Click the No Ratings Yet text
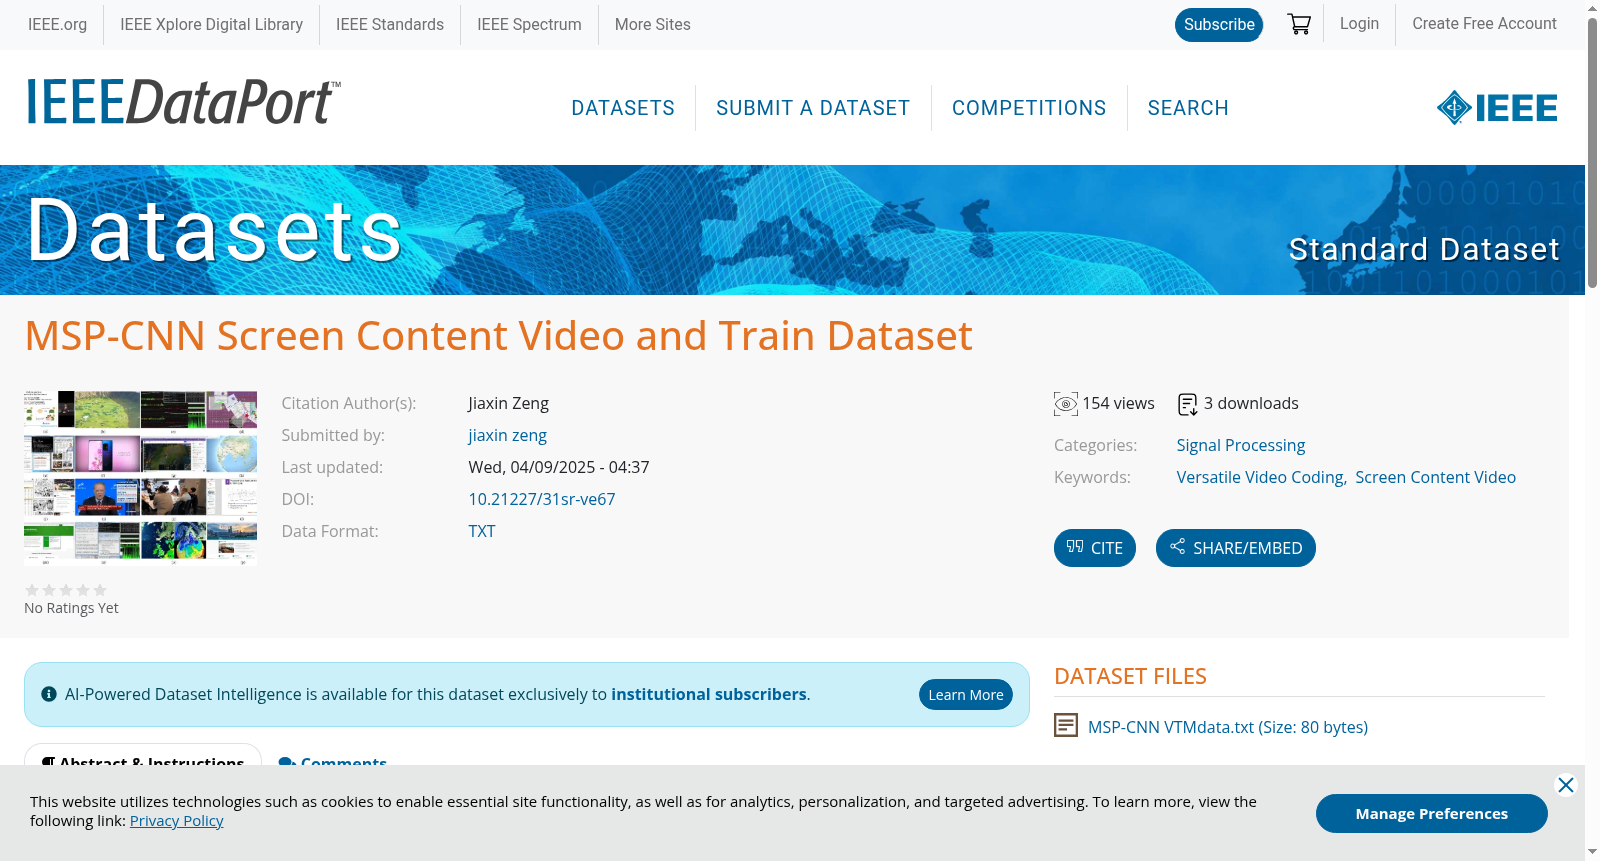 pos(71,608)
